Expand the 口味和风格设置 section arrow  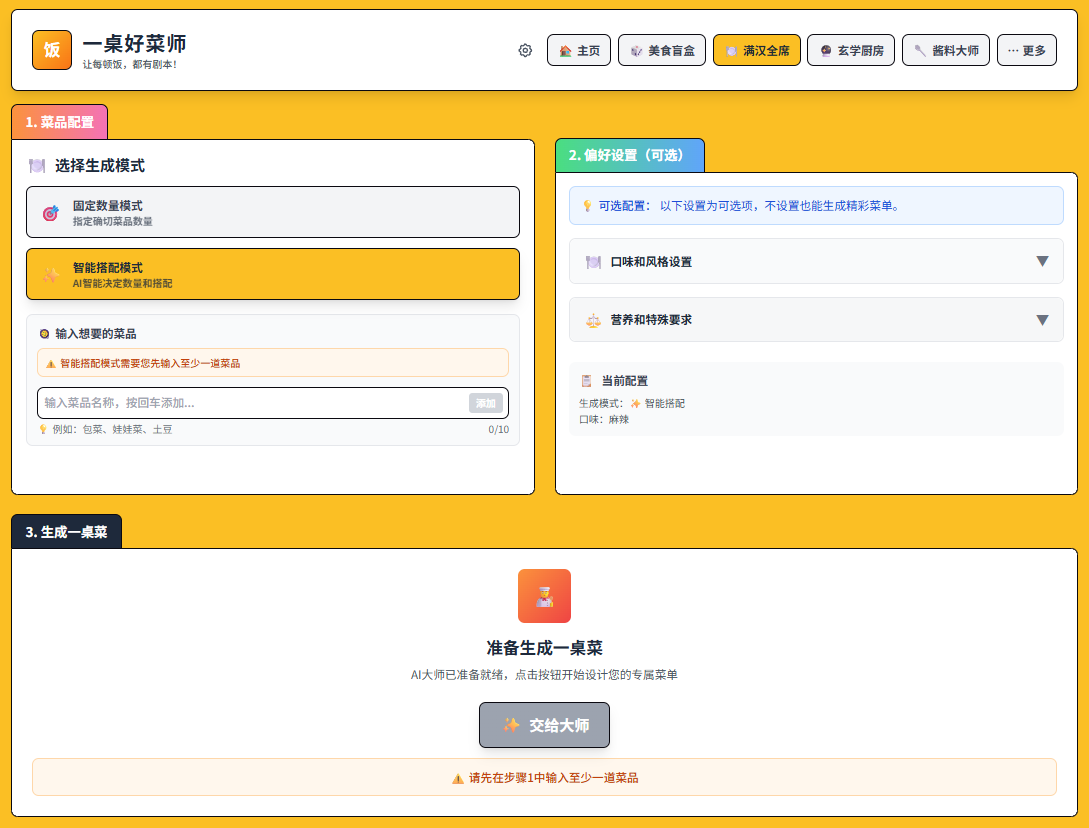tap(1042, 262)
